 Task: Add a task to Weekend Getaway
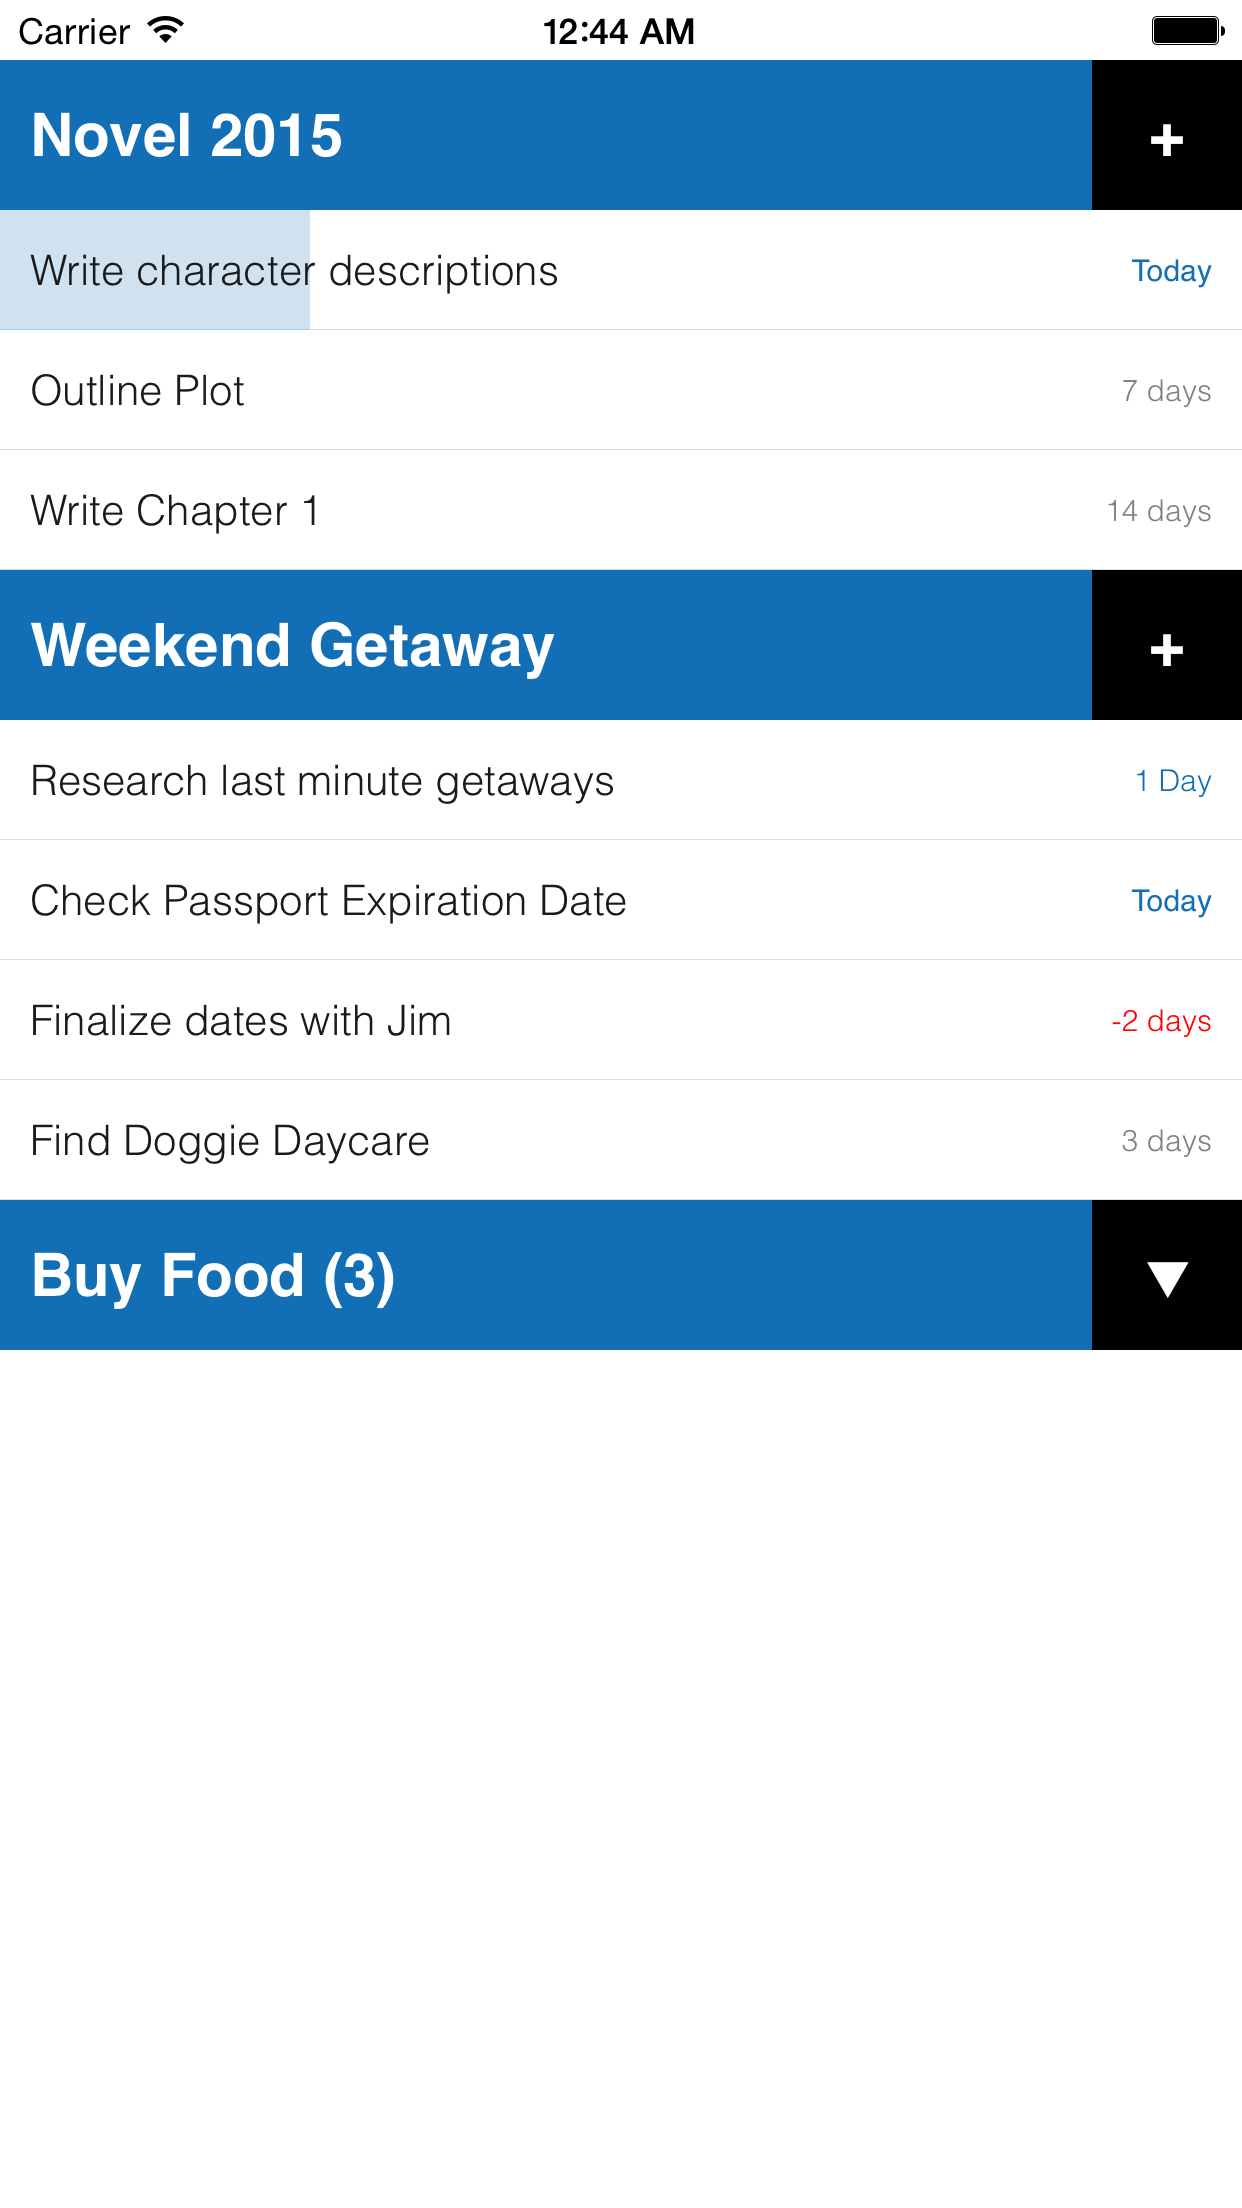[x=1166, y=646]
